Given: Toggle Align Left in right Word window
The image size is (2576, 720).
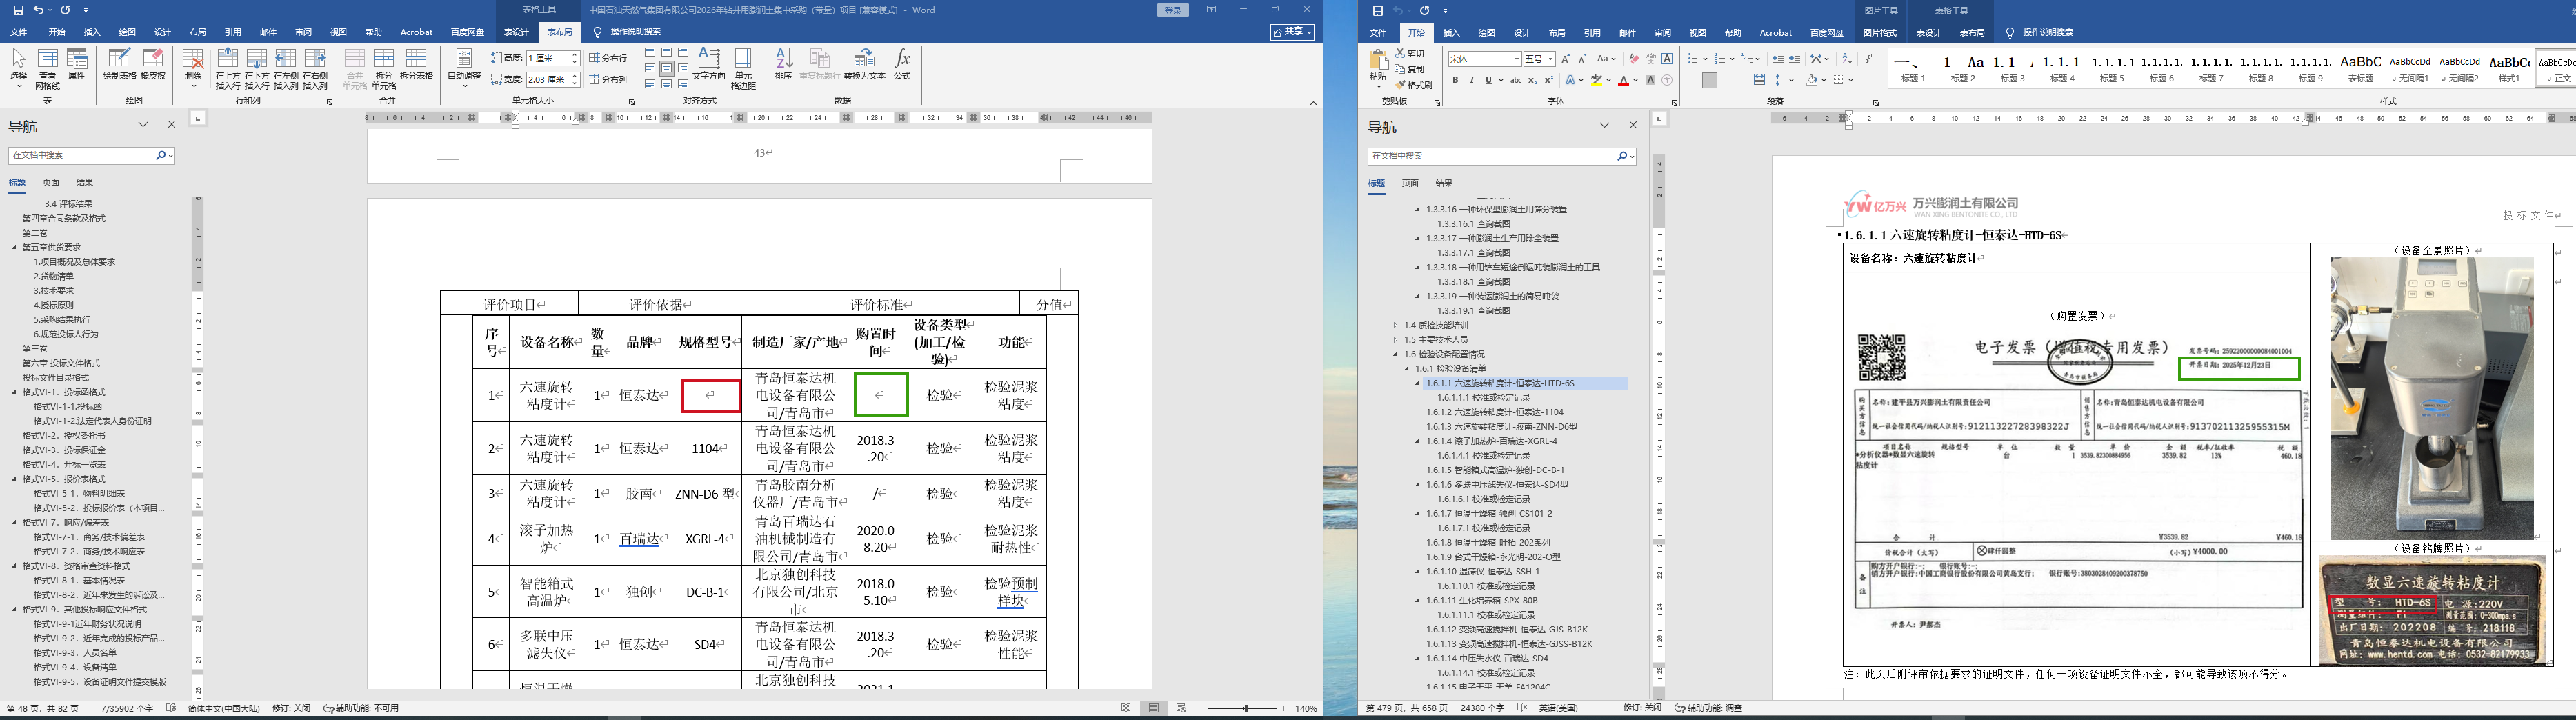Looking at the screenshot, I should (1692, 80).
